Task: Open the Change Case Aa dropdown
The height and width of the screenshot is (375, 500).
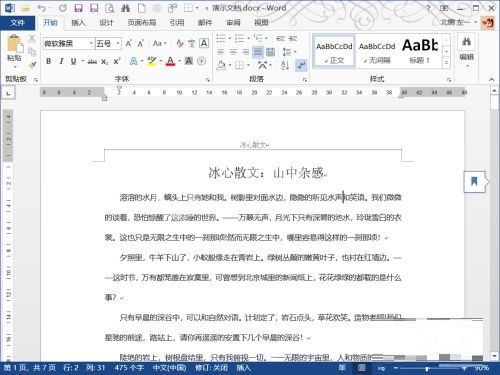Action: [x=159, y=43]
